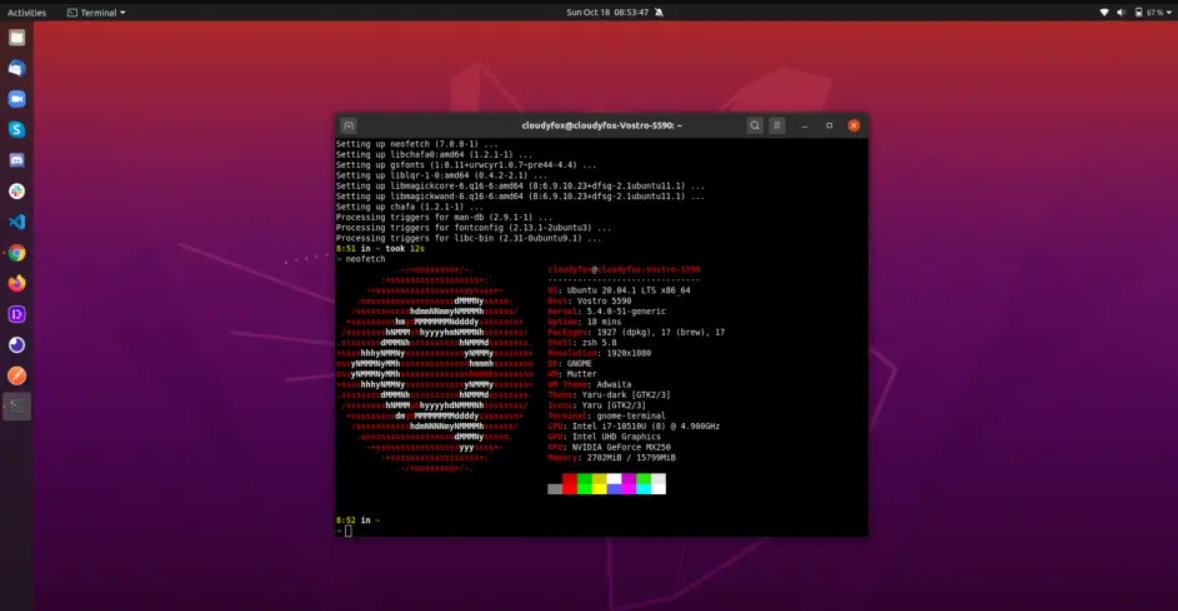This screenshot has height=611, width=1178.
Task: Open Visual Studio Code from the dock
Action: [17, 222]
